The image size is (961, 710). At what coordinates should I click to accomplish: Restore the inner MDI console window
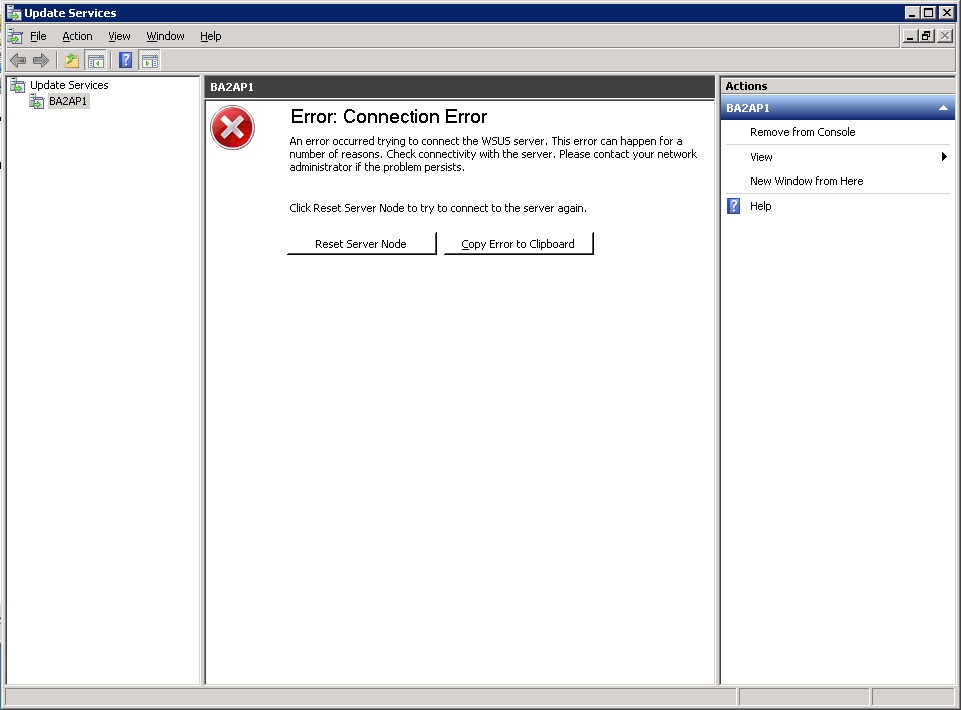(926, 36)
